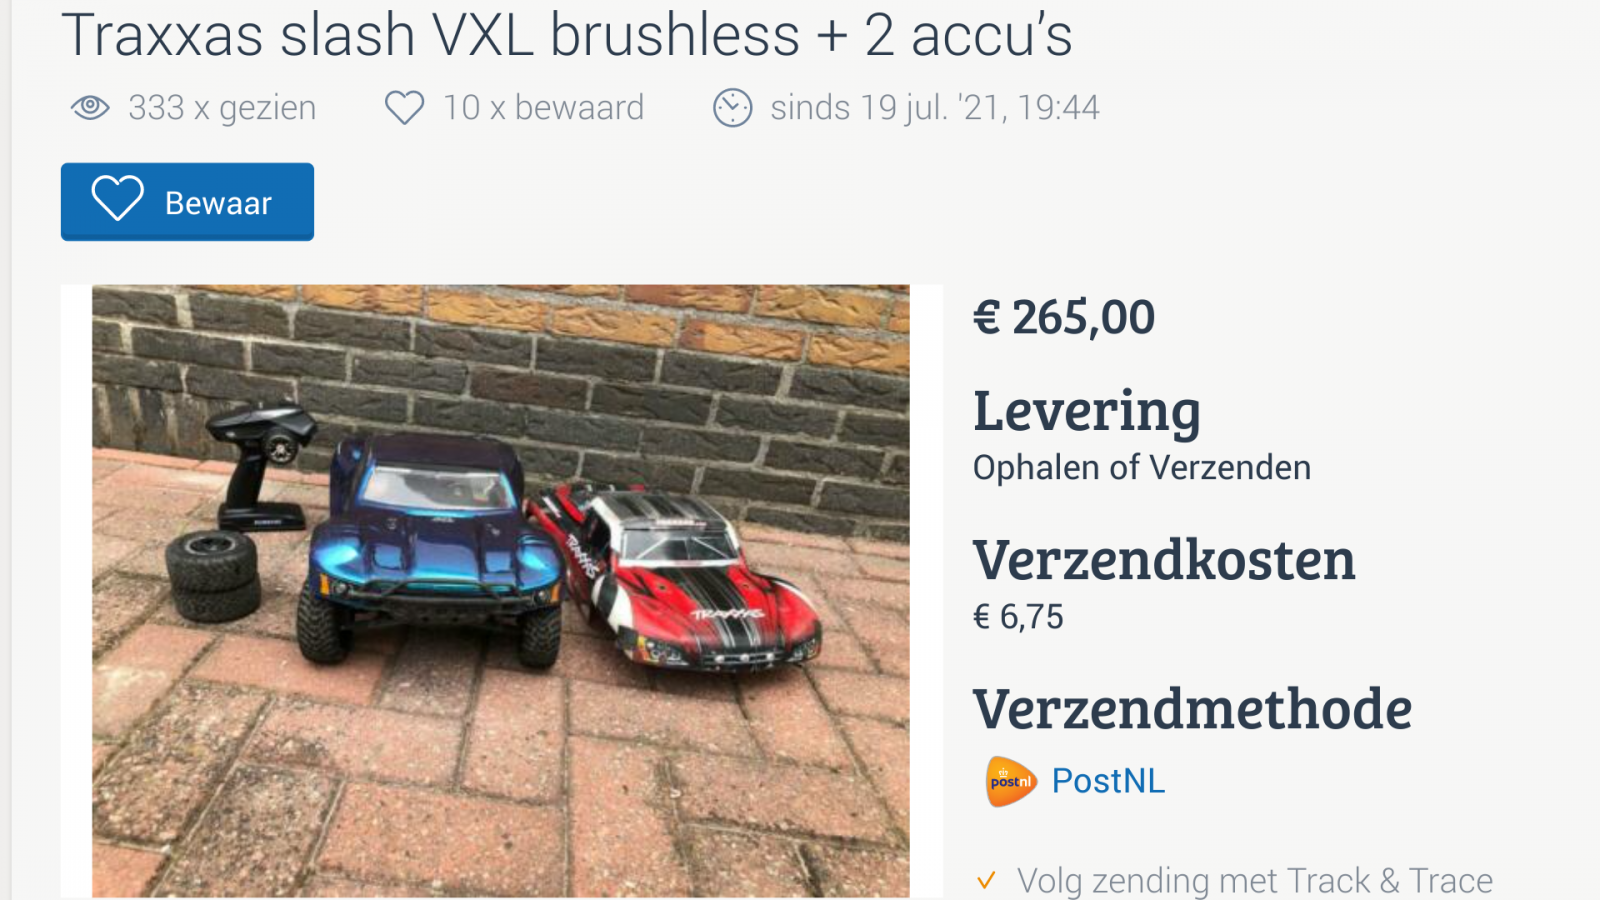Open the photo of the Traxxas cars
Image resolution: width=1600 pixels, height=900 pixels.
point(501,591)
